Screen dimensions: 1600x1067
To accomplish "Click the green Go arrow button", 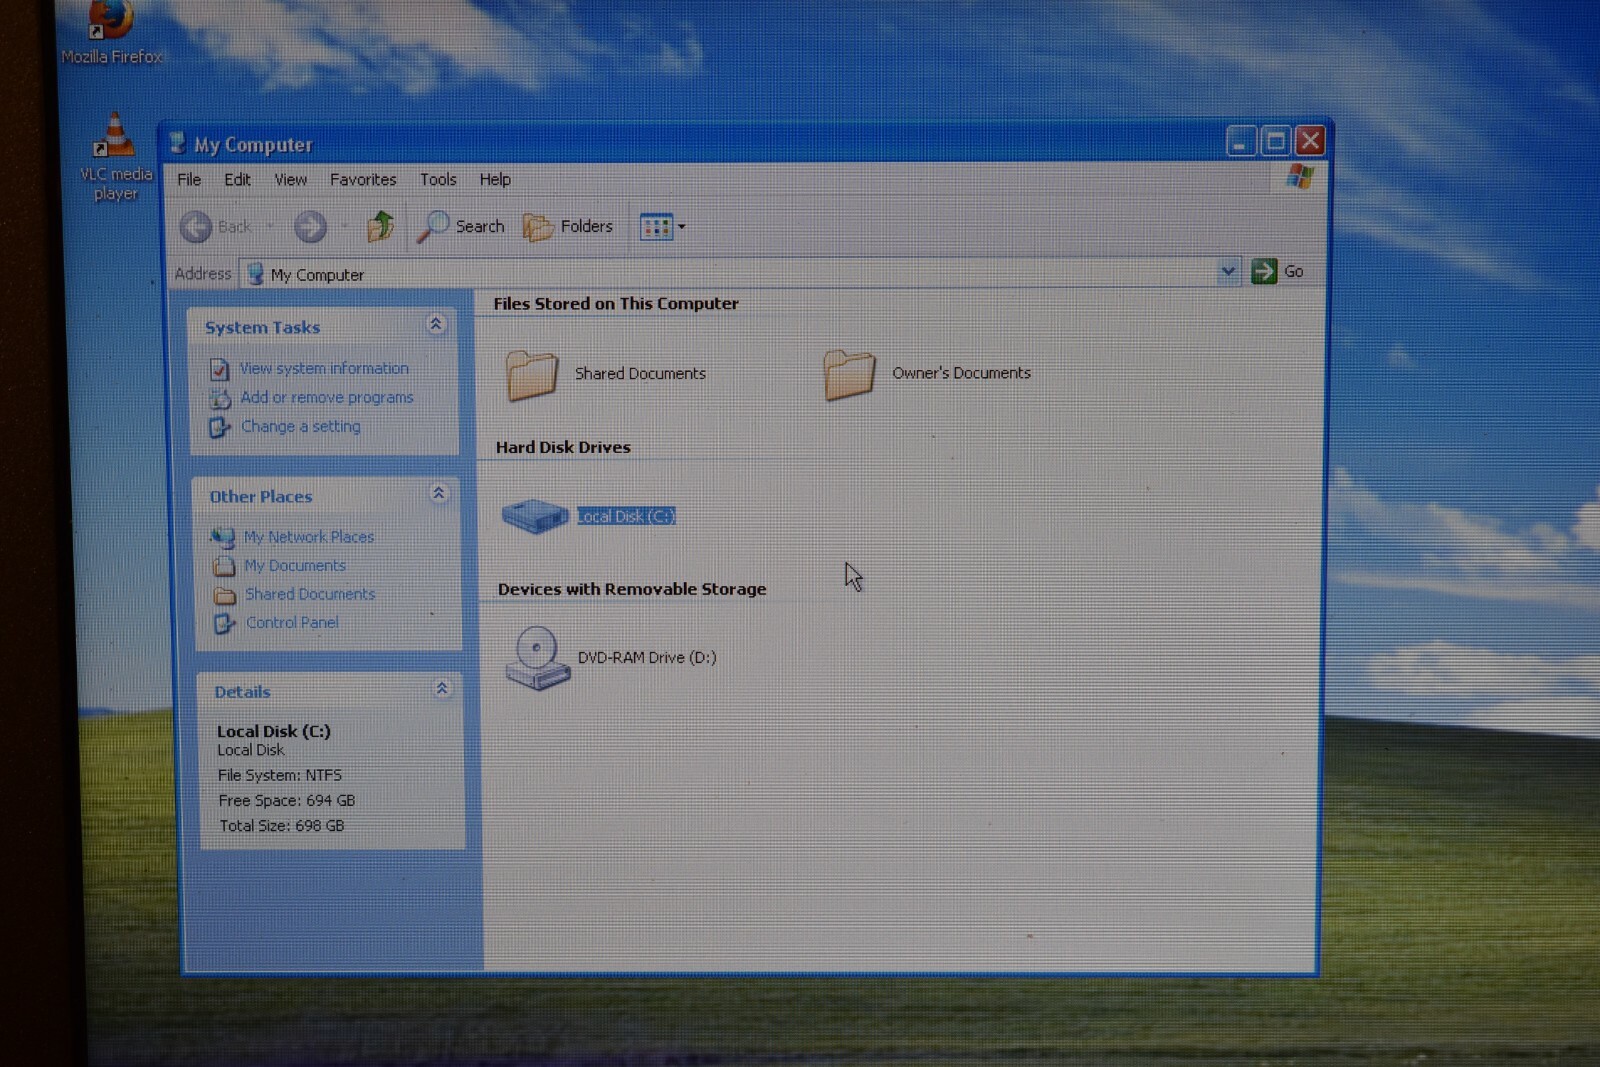I will [1264, 271].
